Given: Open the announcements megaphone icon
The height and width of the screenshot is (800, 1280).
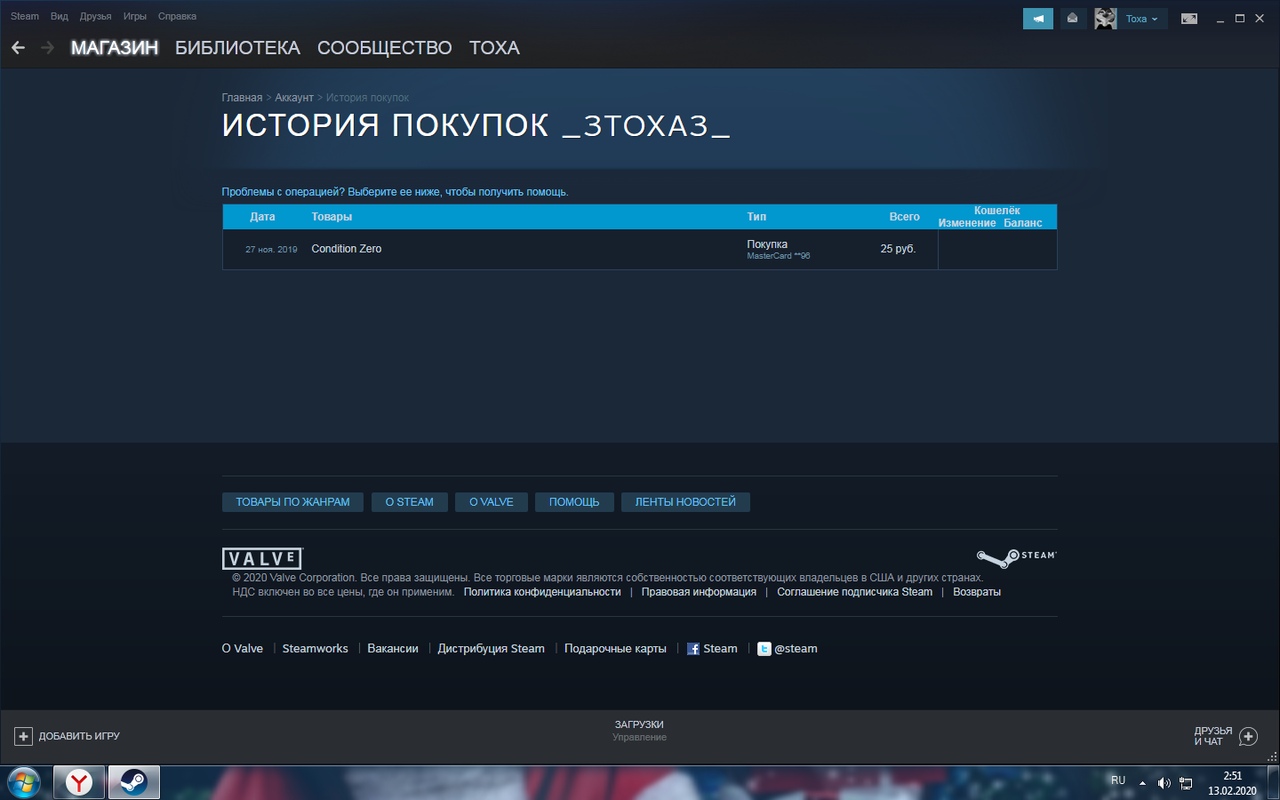Looking at the screenshot, I should [1037, 18].
